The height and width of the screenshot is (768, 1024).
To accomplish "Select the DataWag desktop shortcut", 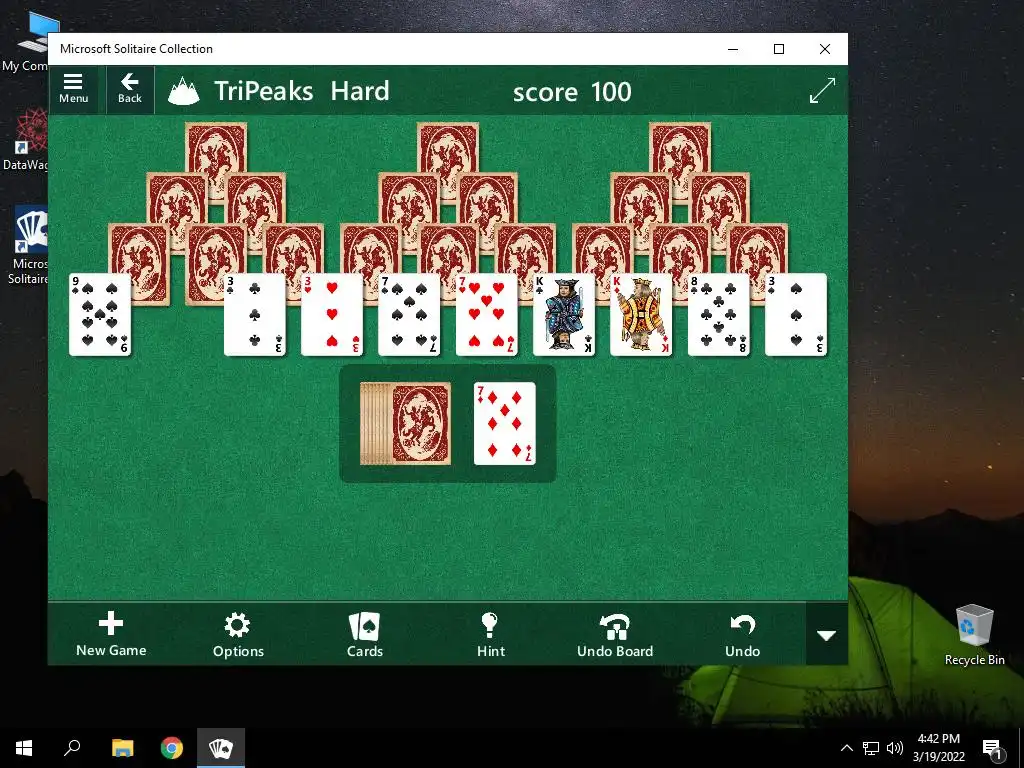I will 25,140.
